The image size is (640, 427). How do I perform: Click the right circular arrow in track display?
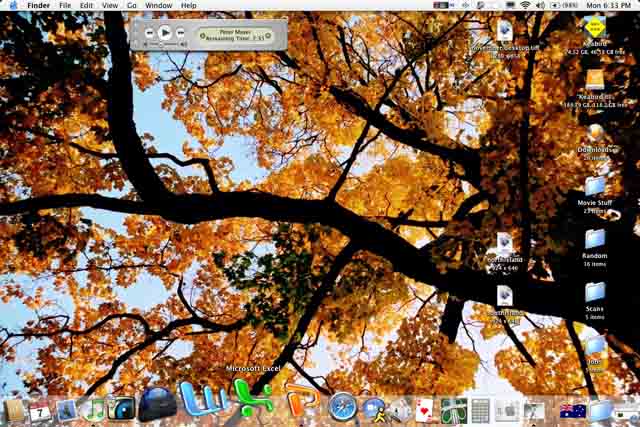(268, 36)
